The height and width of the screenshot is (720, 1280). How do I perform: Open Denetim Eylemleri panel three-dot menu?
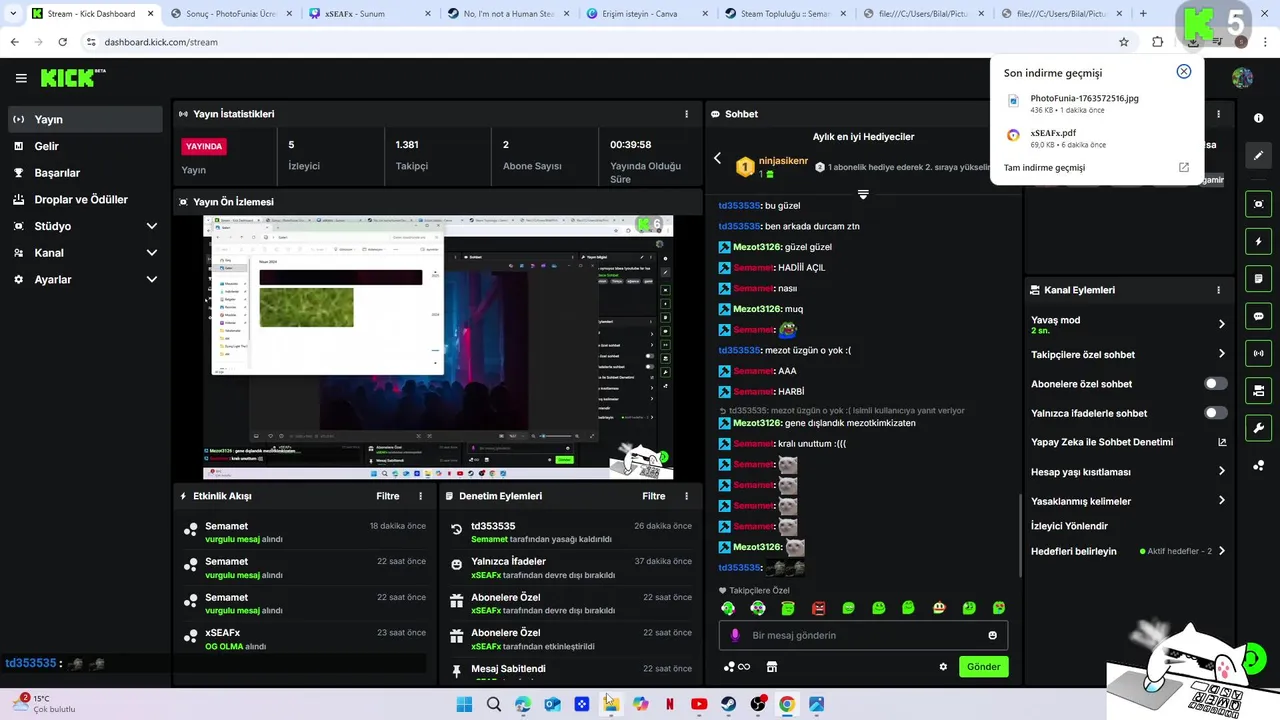(x=686, y=496)
